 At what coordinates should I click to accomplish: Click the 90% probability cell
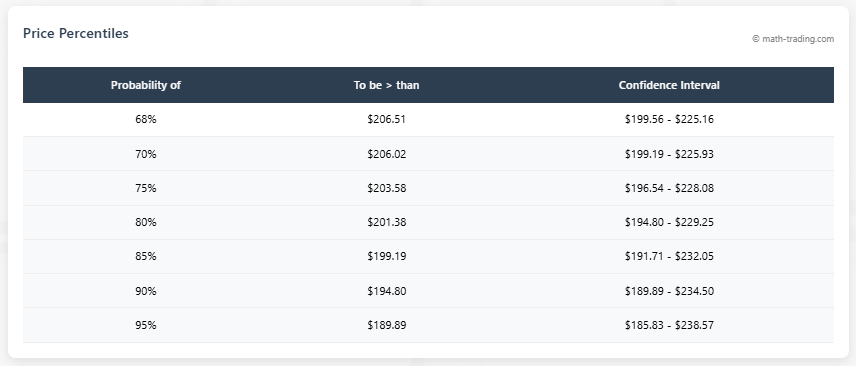click(146, 291)
